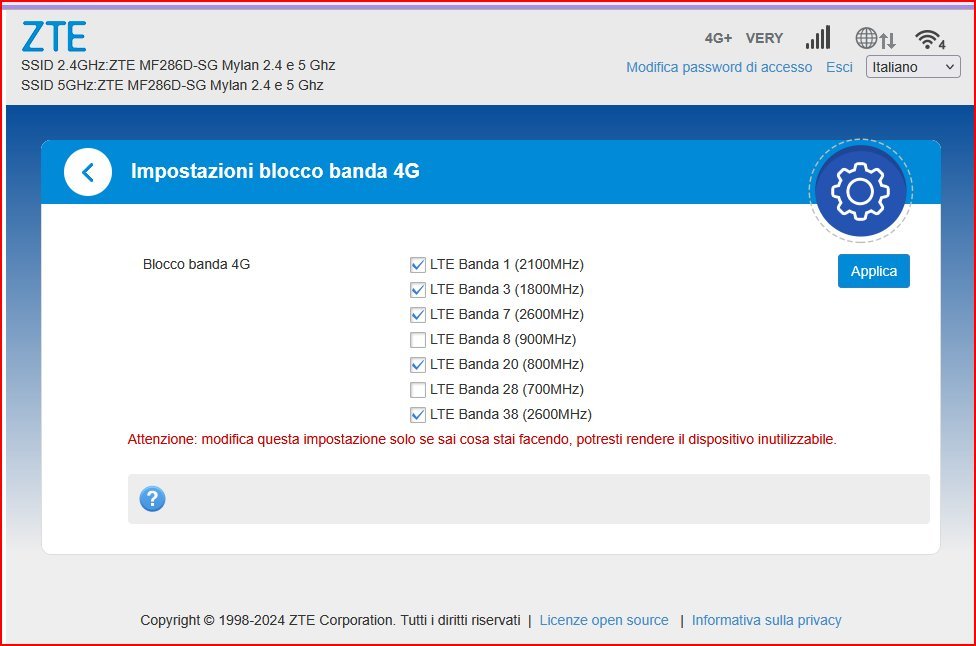Image resolution: width=976 pixels, height=646 pixels.
Task: Open Modifica password di accesso link
Action: pos(719,67)
